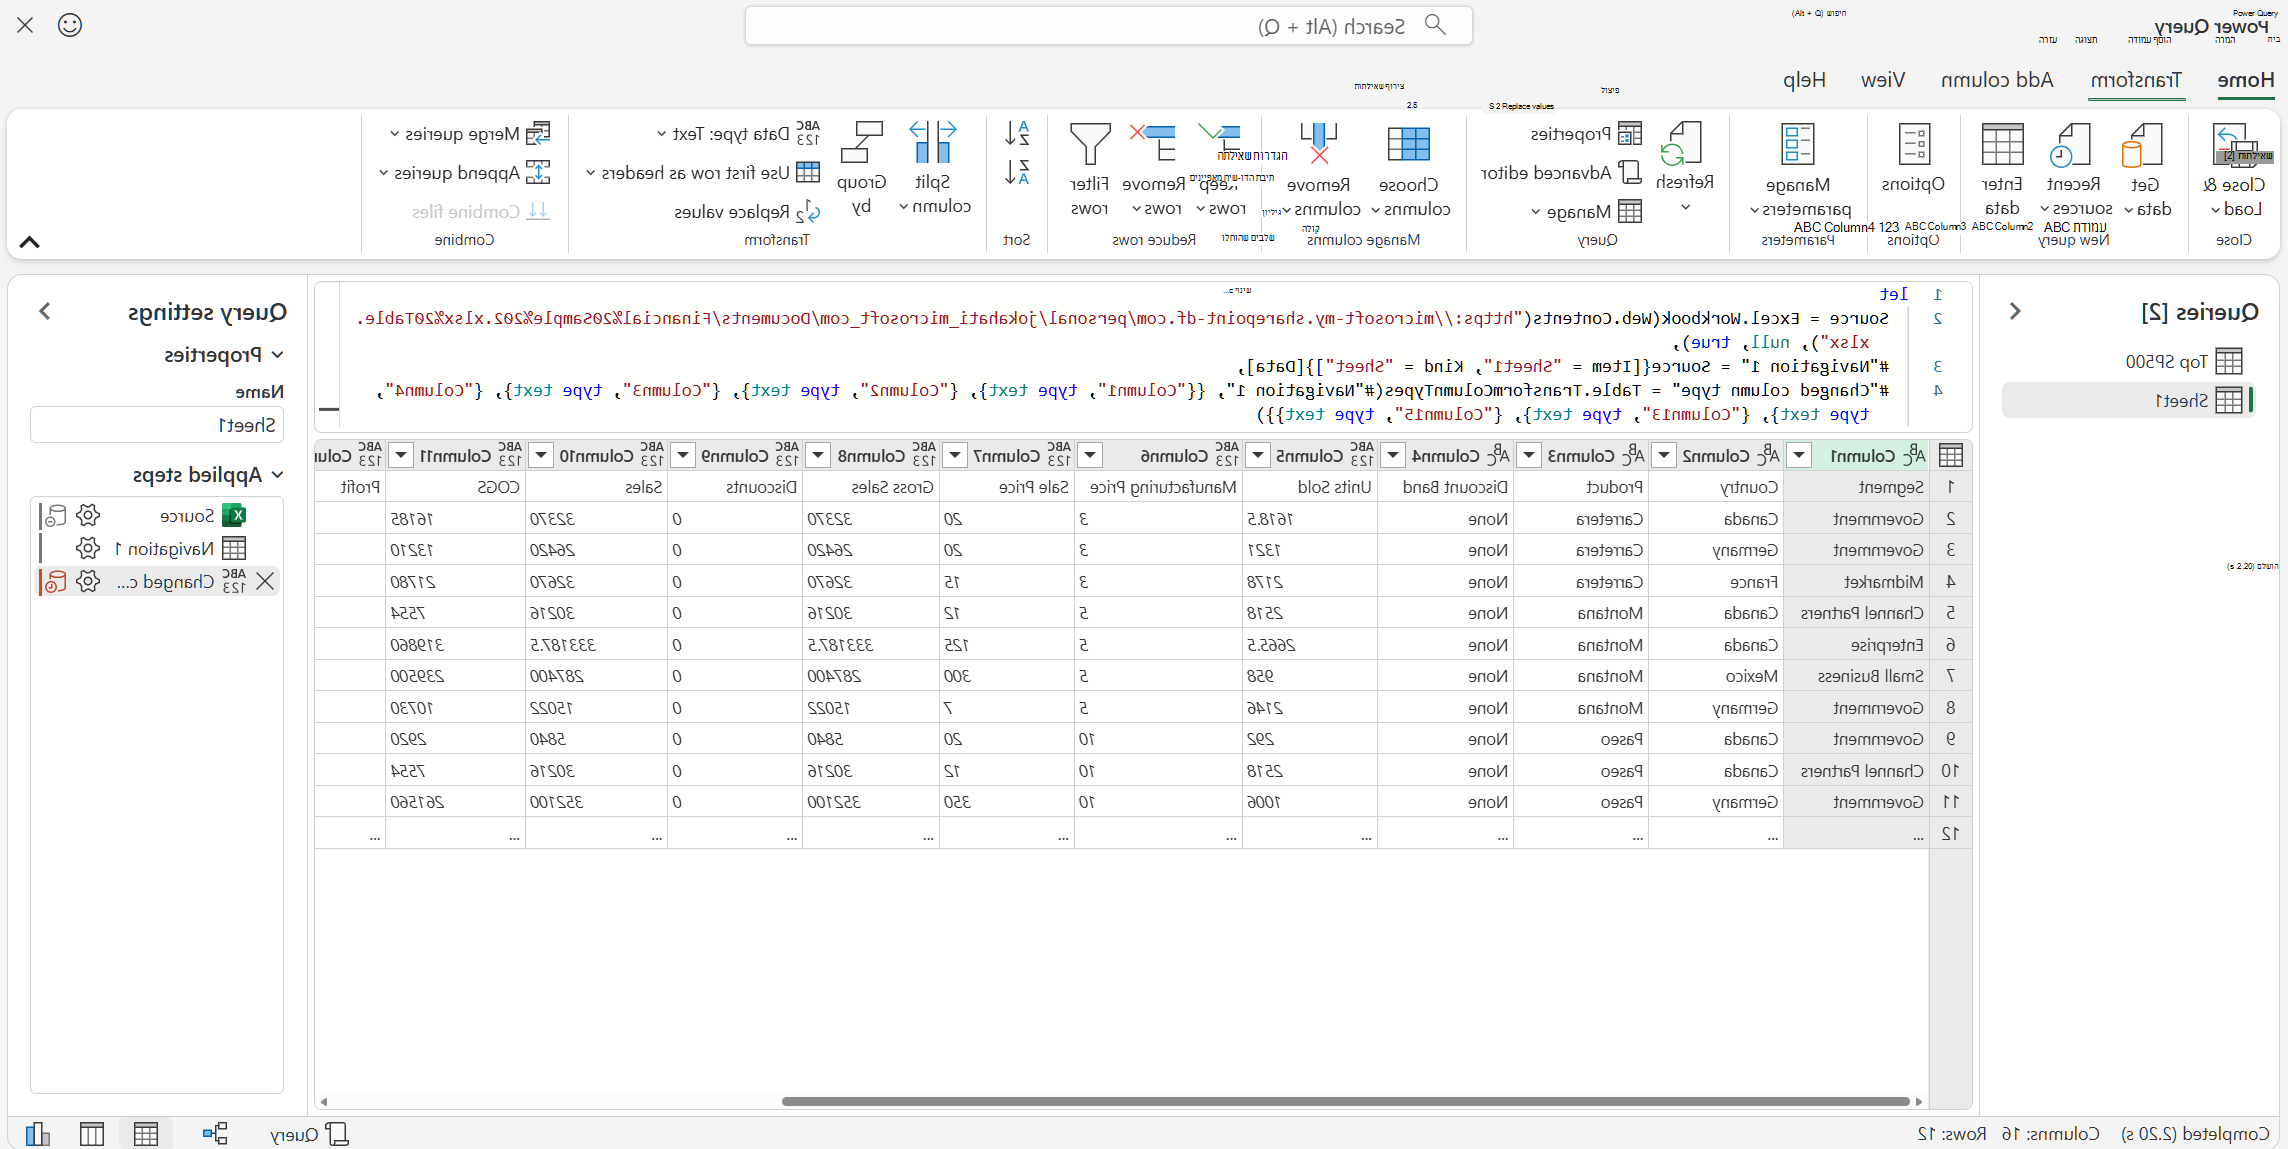The height and width of the screenshot is (1149, 2288).
Task: Click the Enter data table icon
Action: coord(2002,146)
